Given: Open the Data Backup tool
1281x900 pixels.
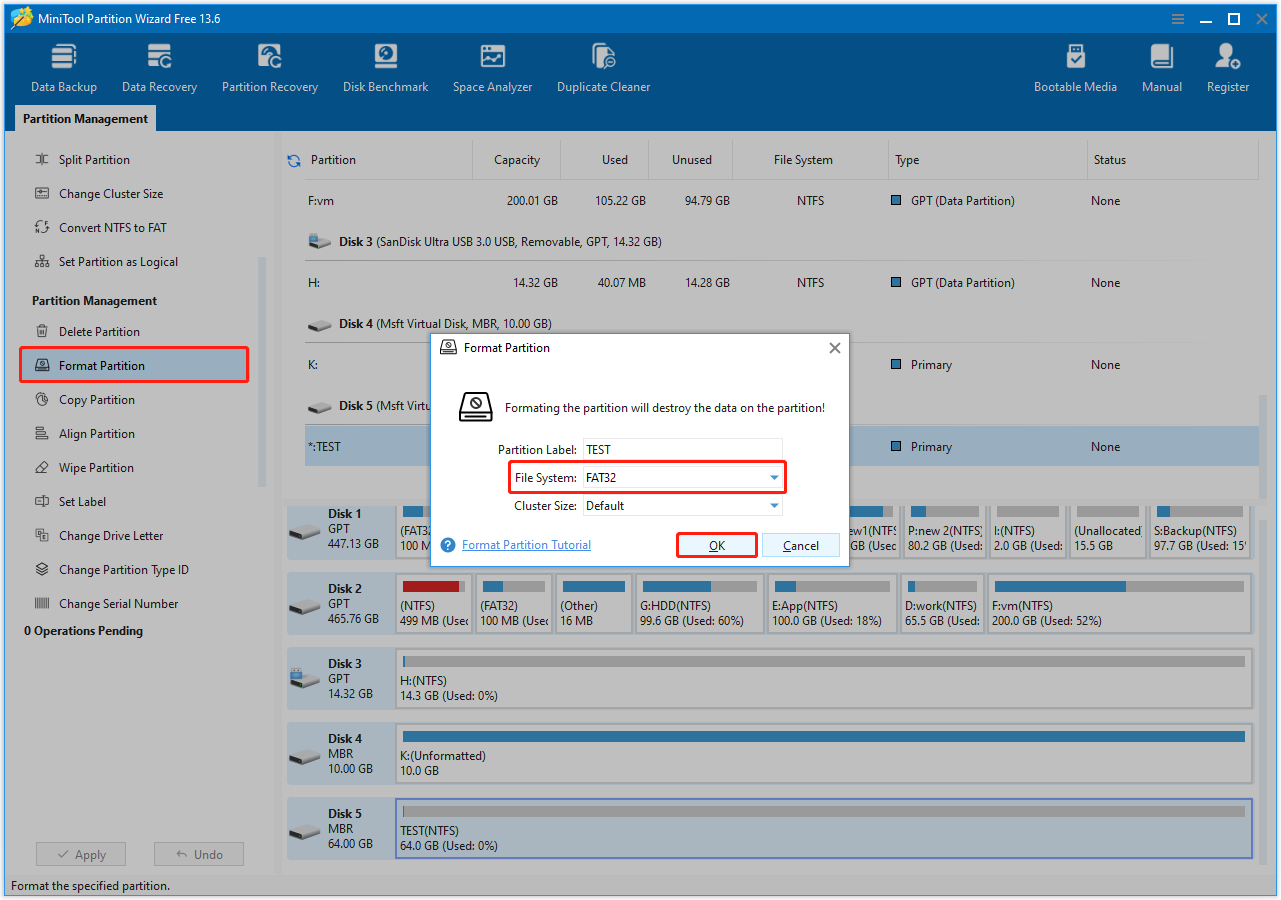Looking at the screenshot, I should (x=64, y=69).
